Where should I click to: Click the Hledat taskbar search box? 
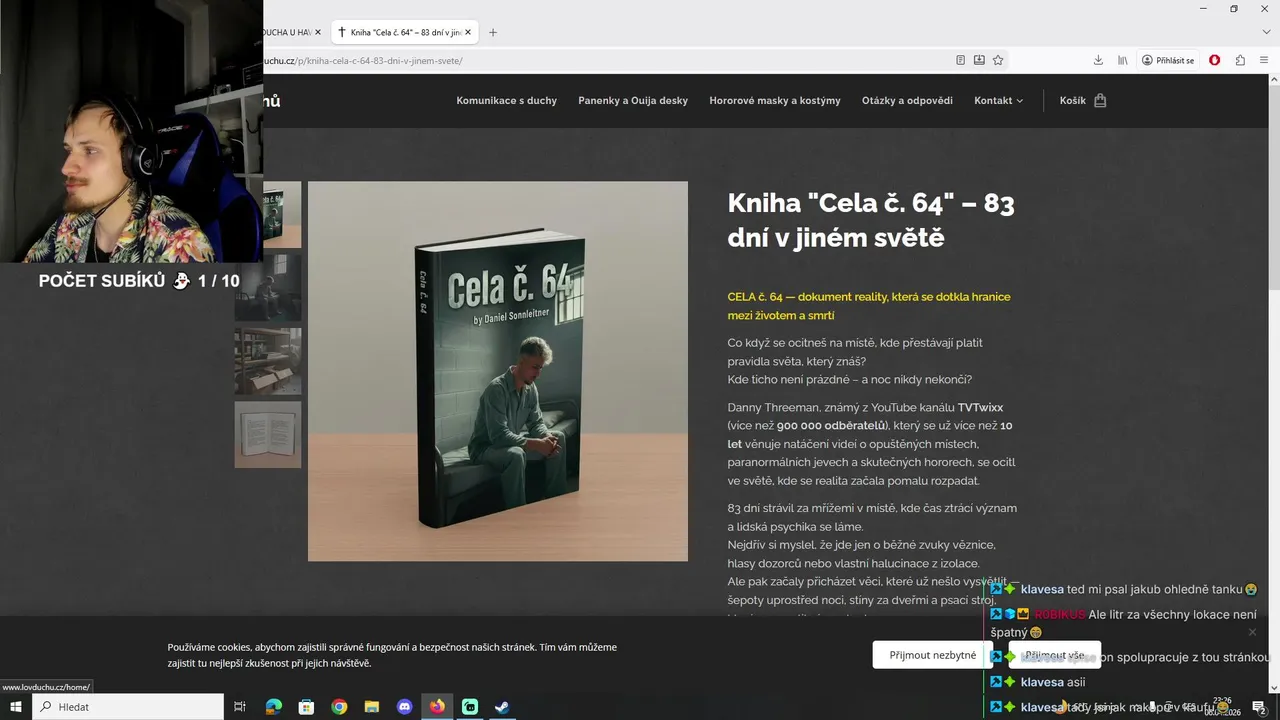coord(128,707)
